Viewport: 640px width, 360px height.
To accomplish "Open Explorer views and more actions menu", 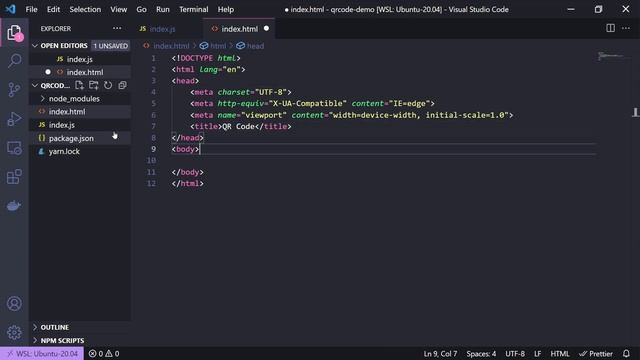I will point(117,29).
